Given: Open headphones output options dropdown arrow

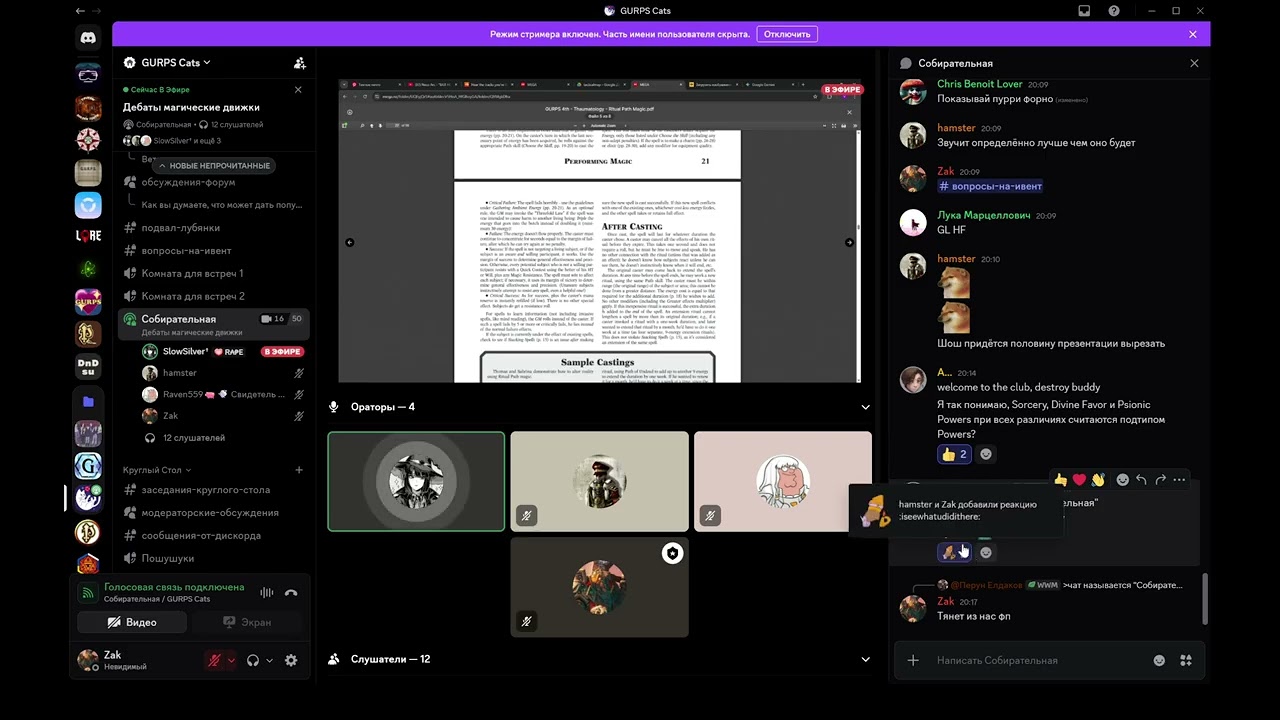Looking at the screenshot, I should pos(269,660).
